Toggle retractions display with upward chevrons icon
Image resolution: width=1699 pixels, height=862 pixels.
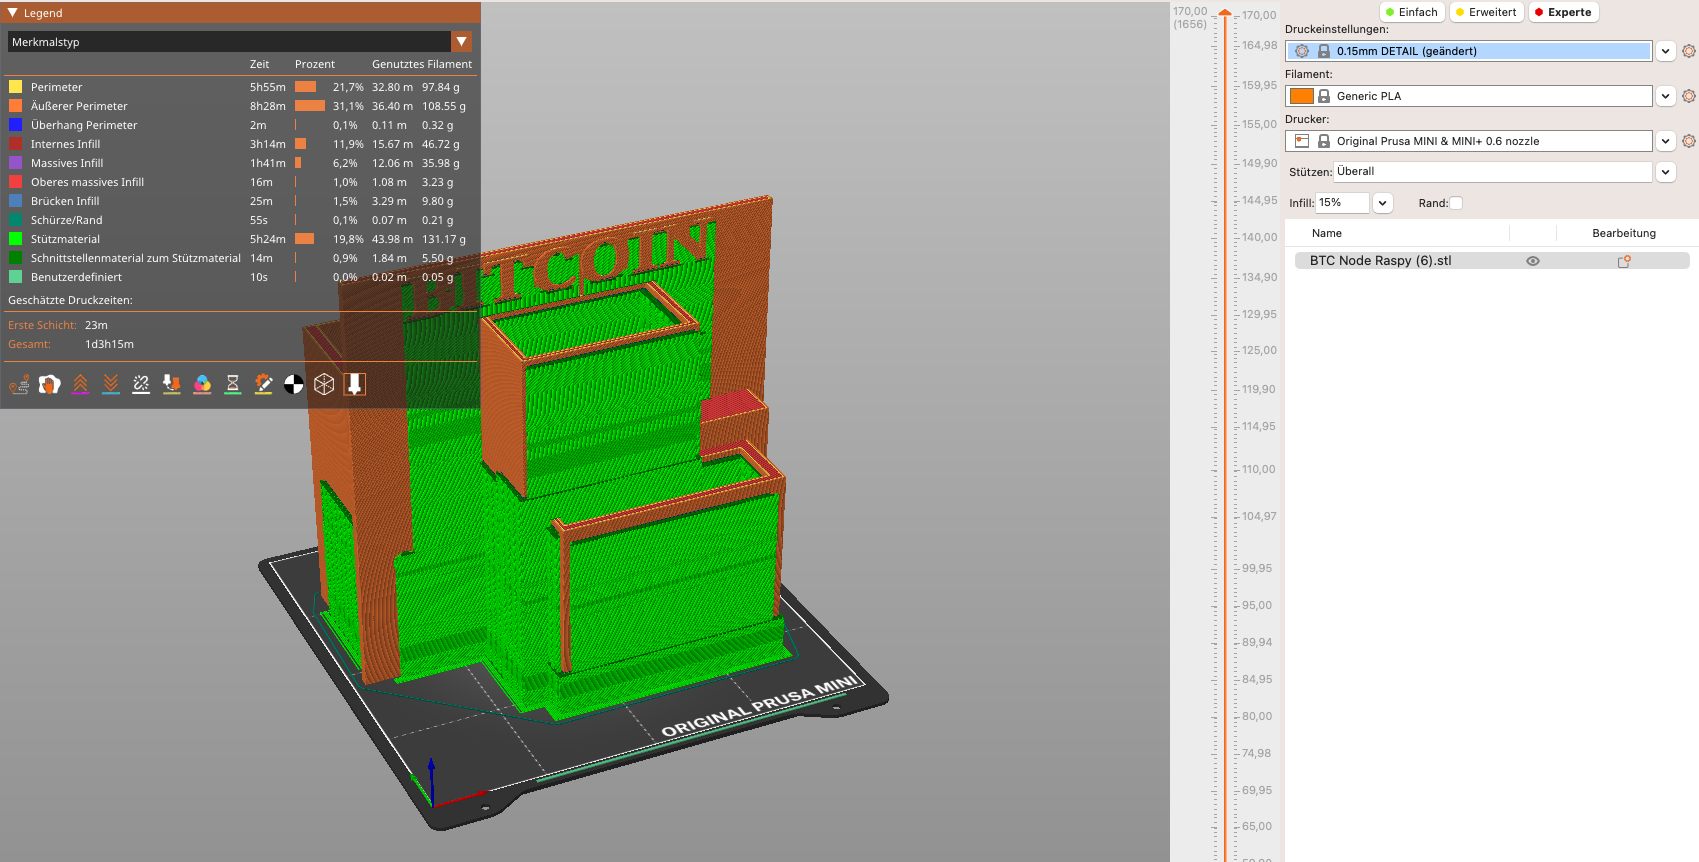click(x=80, y=384)
